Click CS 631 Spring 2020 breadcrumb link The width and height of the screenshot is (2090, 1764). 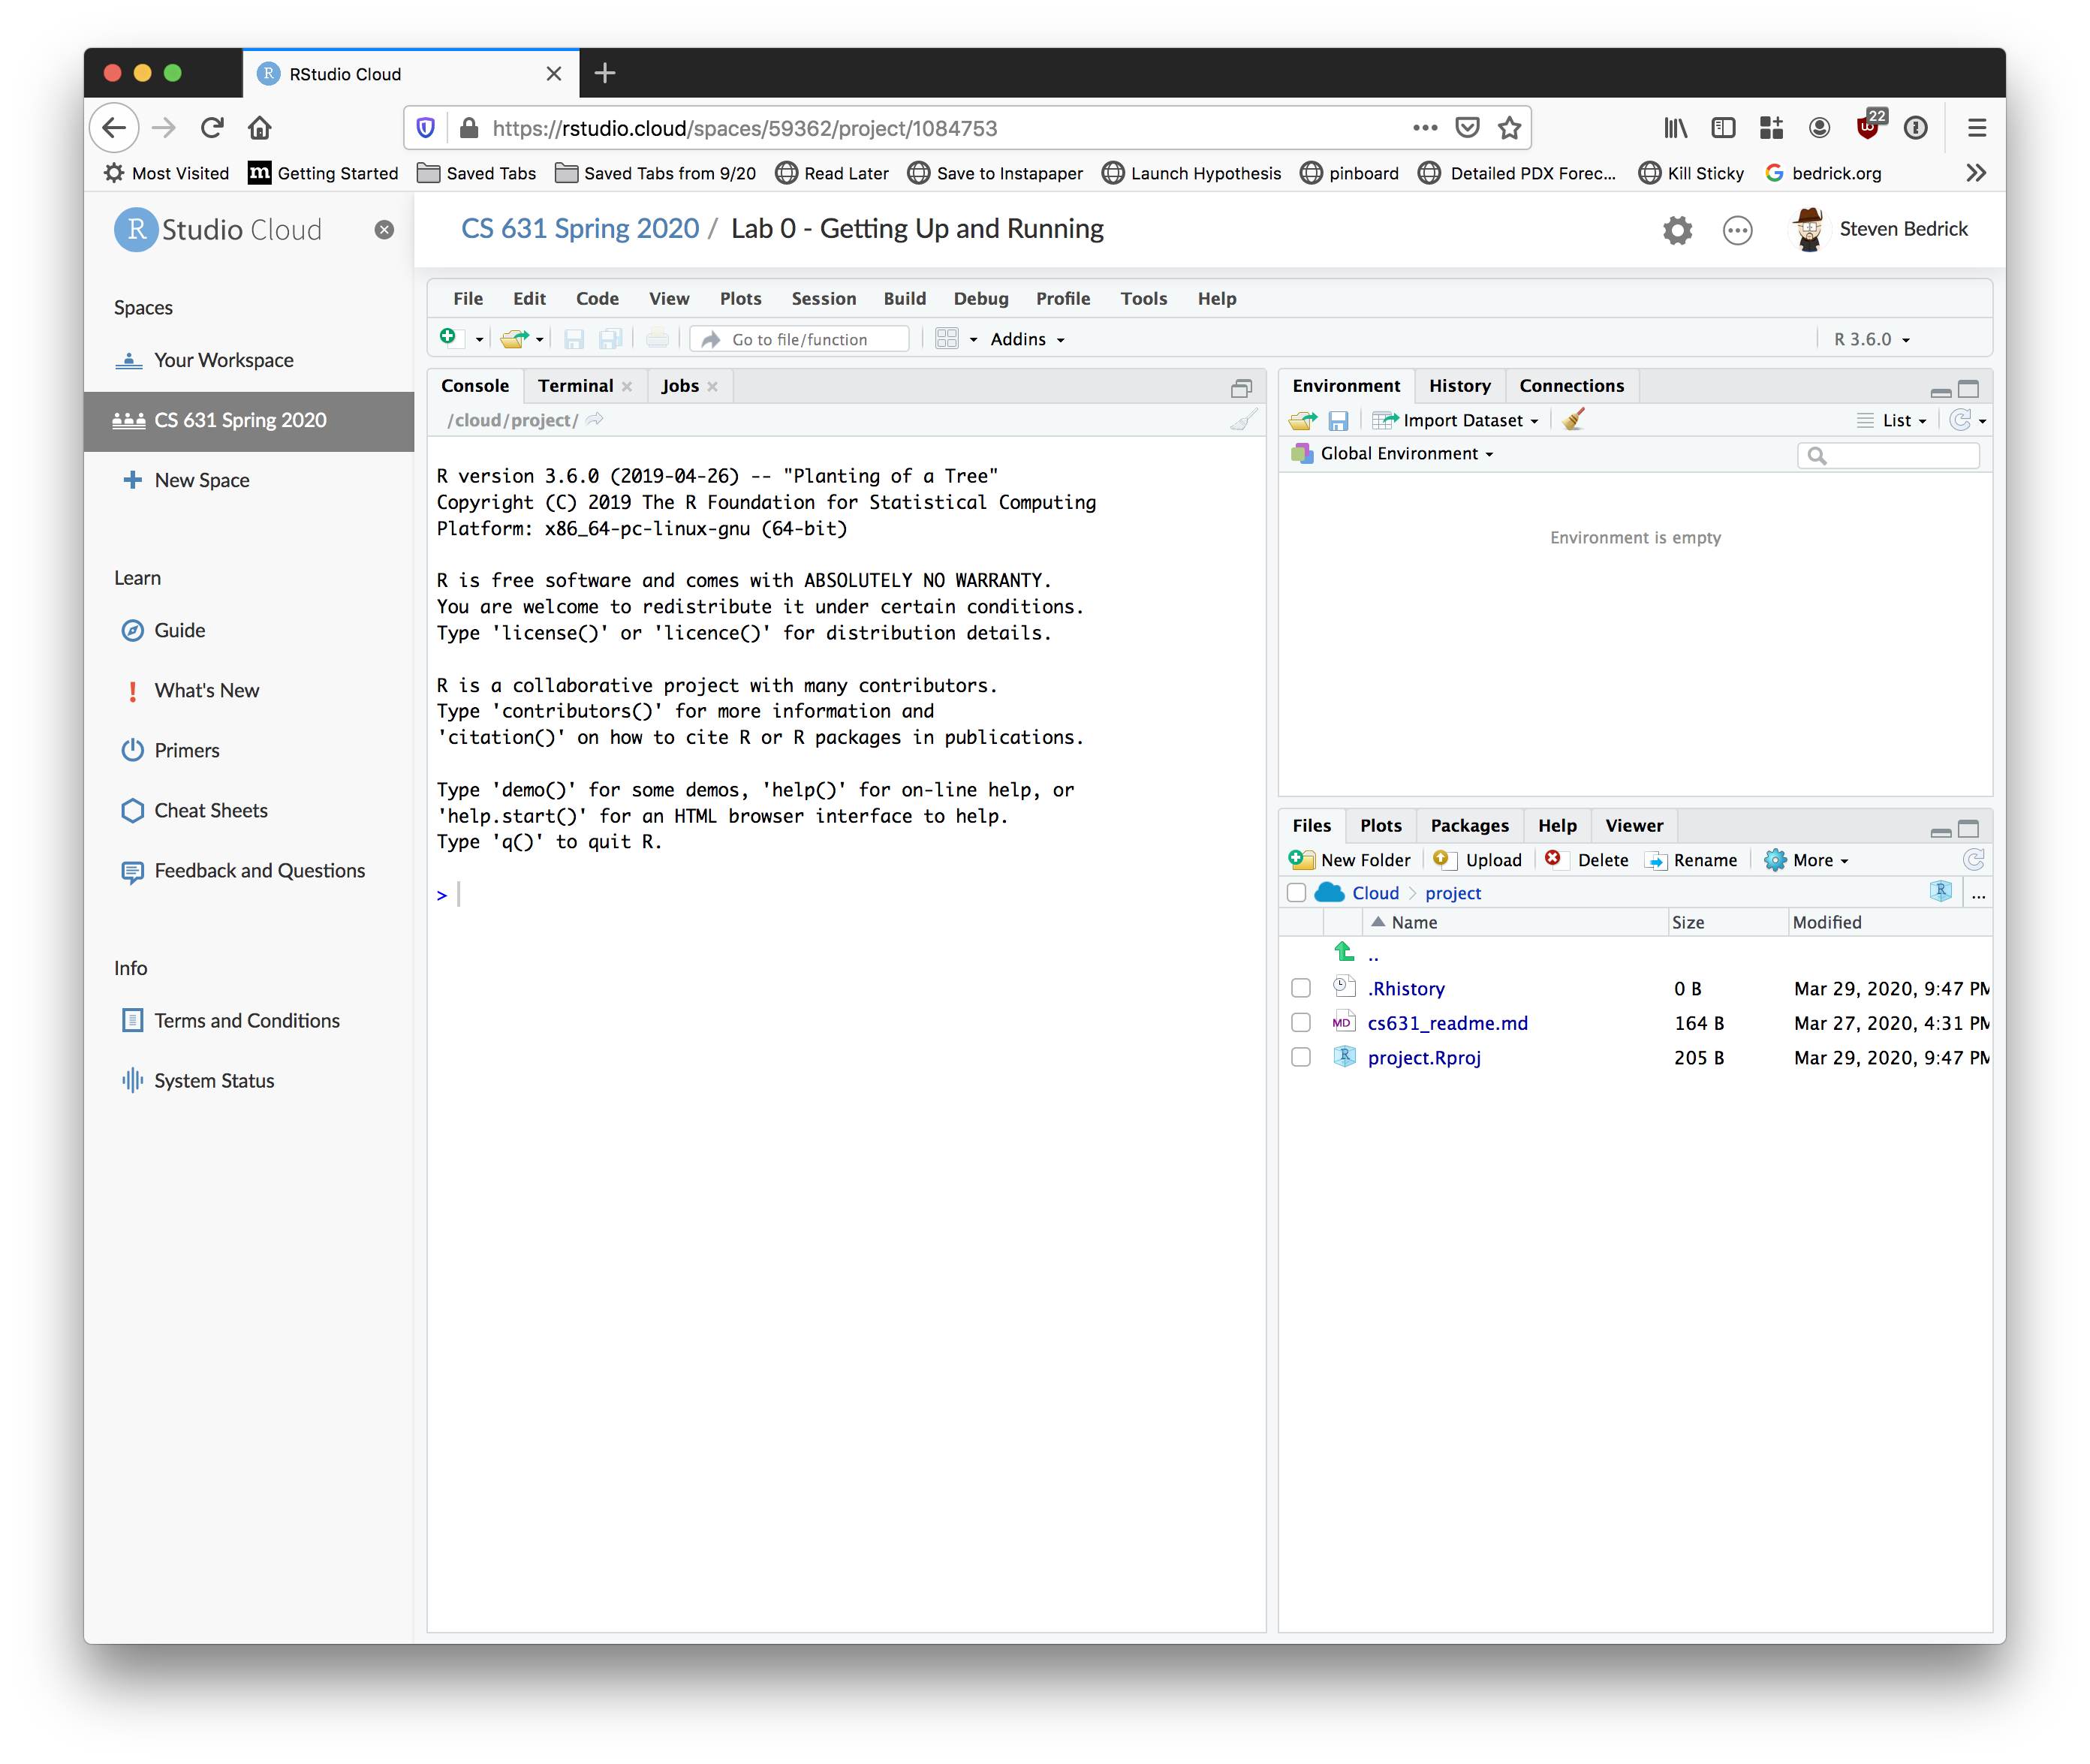[580, 229]
